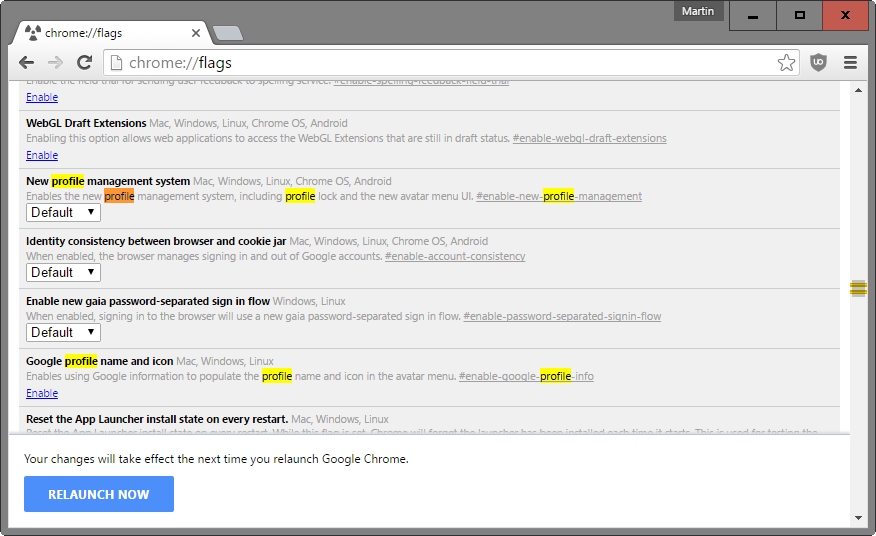Click the orange highlighted profile search match
This screenshot has width=876, height=536.
point(119,196)
